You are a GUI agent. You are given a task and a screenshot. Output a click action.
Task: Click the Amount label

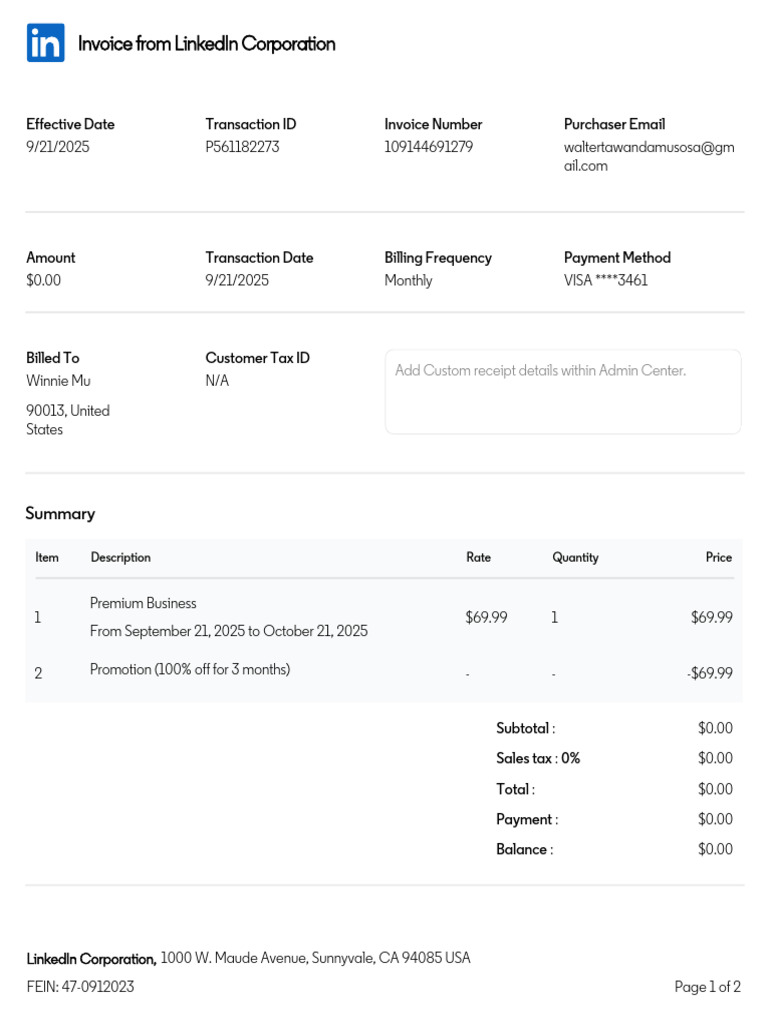coord(50,257)
